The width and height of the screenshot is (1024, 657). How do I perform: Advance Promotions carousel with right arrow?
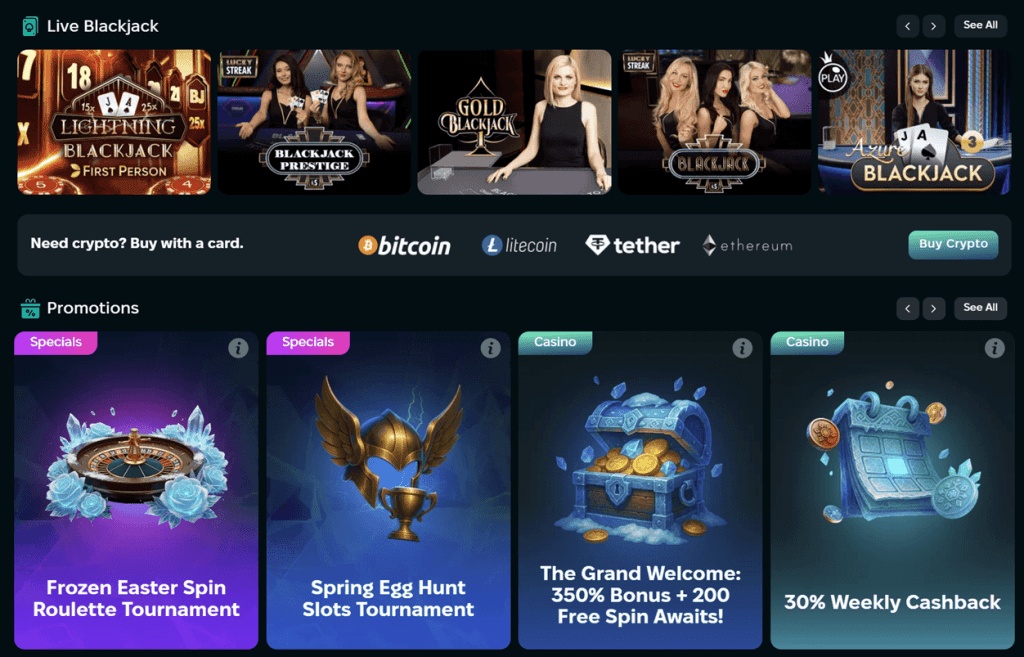[934, 308]
